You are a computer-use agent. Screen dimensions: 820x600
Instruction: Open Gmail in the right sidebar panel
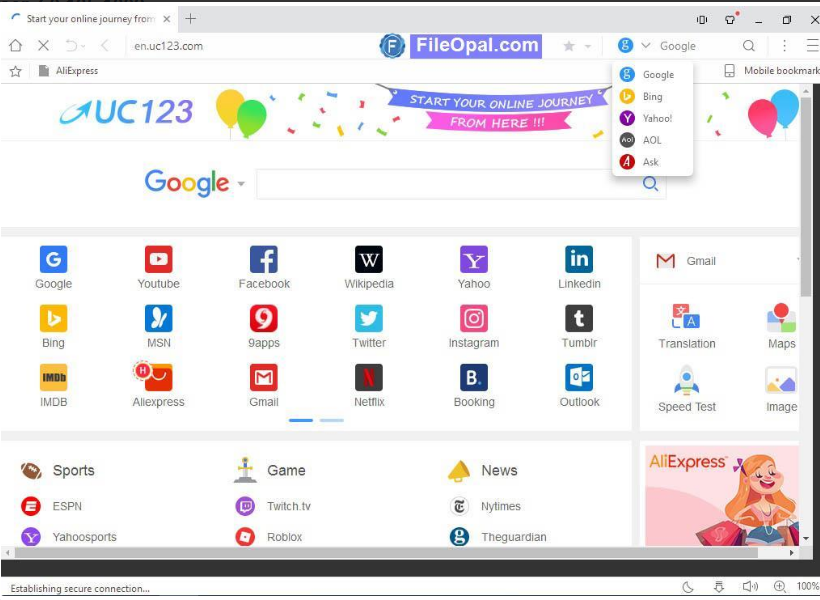coord(686,261)
